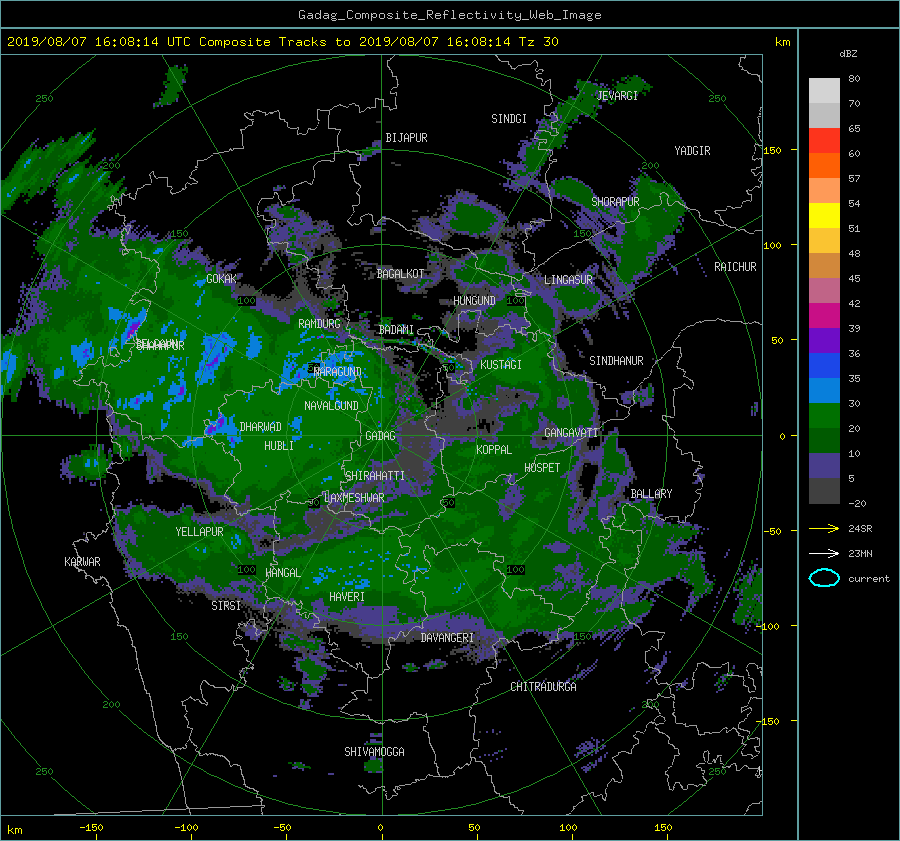Select the gray -20 dBZ color swatch
The width and height of the screenshot is (900, 841).
(824, 491)
